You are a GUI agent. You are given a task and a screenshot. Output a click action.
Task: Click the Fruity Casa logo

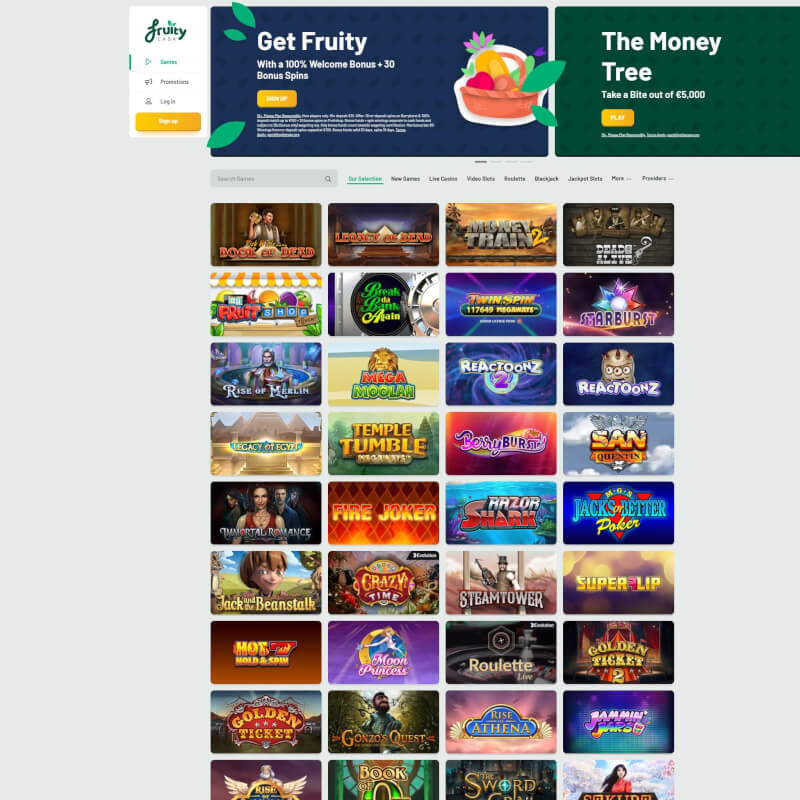166,31
